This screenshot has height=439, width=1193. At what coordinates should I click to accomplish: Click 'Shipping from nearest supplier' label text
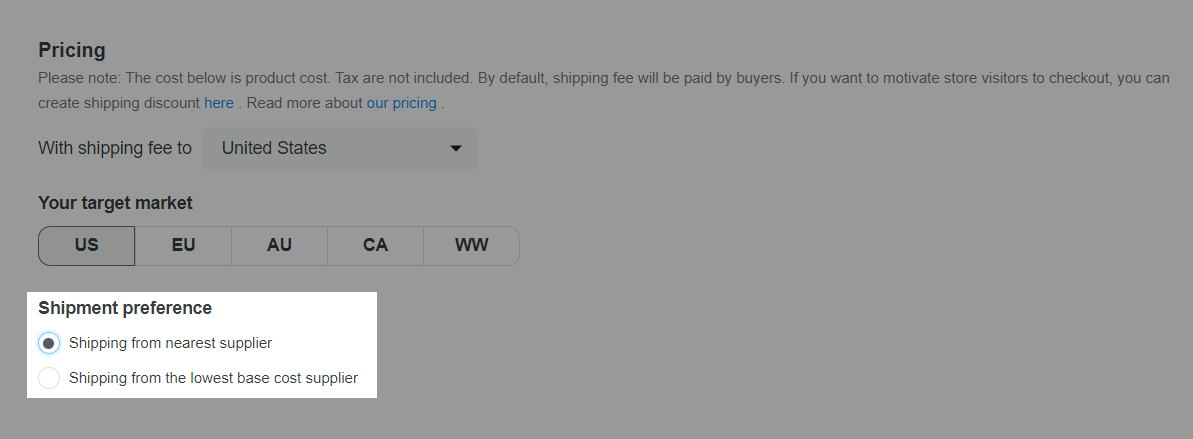[x=170, y=343]
